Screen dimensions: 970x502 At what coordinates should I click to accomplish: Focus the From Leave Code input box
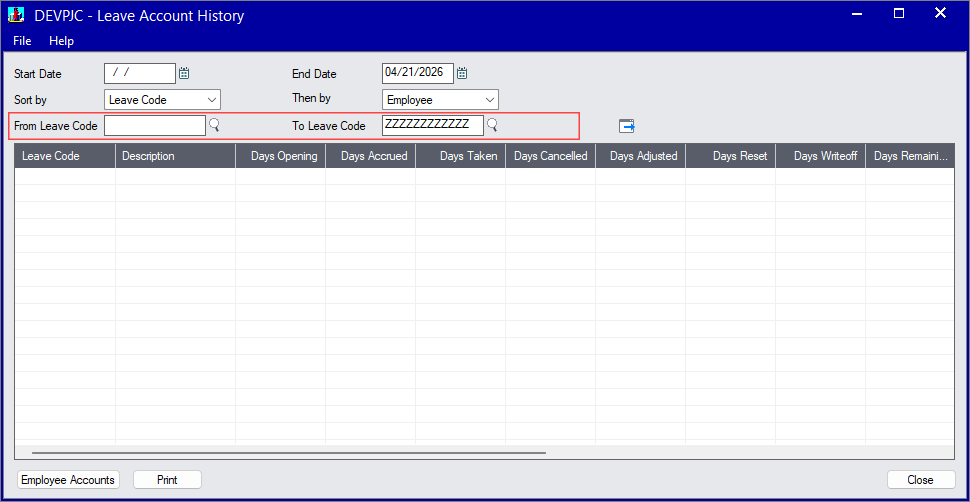[x=155, y=125]
